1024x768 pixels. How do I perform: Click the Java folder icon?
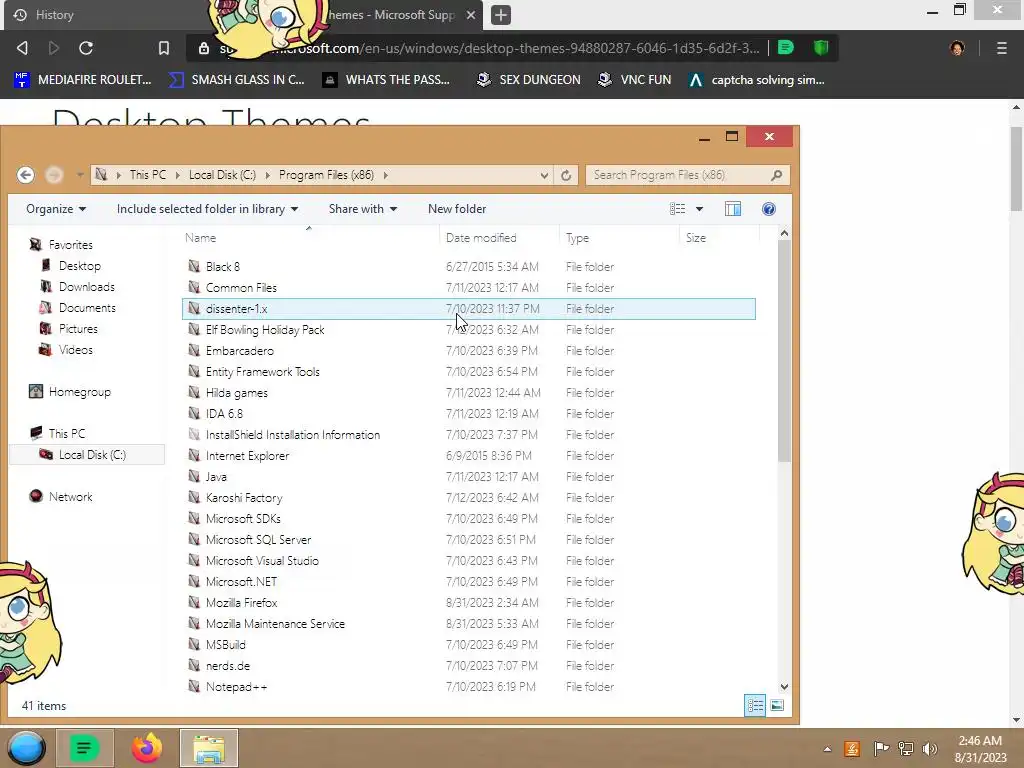pos(194,477)
